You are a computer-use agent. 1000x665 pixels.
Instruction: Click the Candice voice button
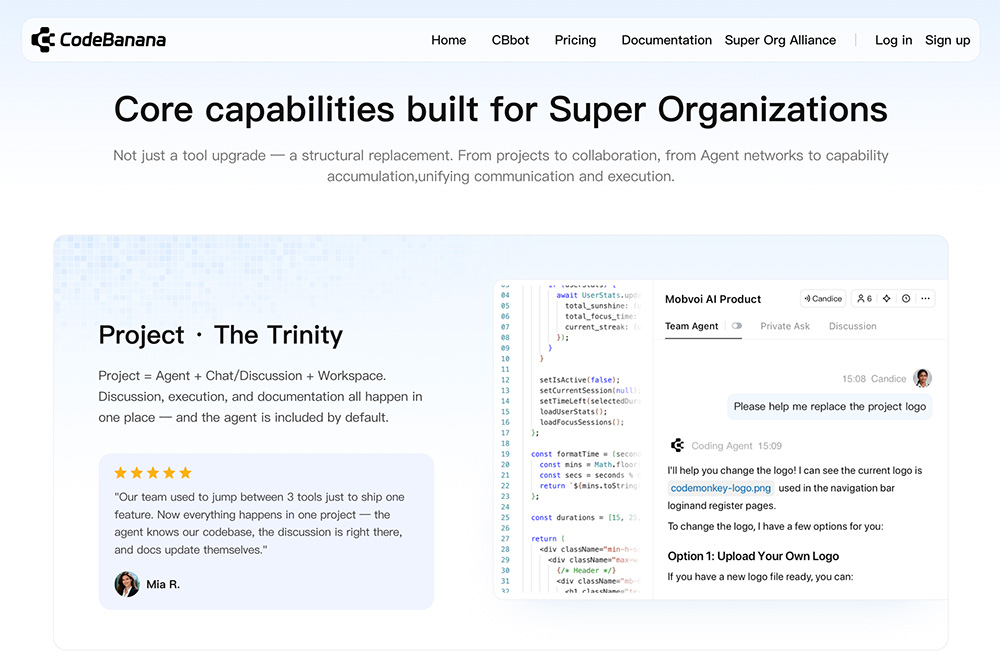823,298
